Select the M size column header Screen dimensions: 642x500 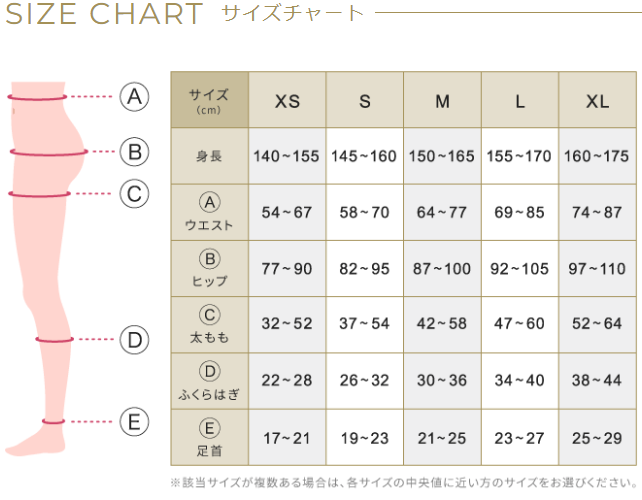point(443,101)
